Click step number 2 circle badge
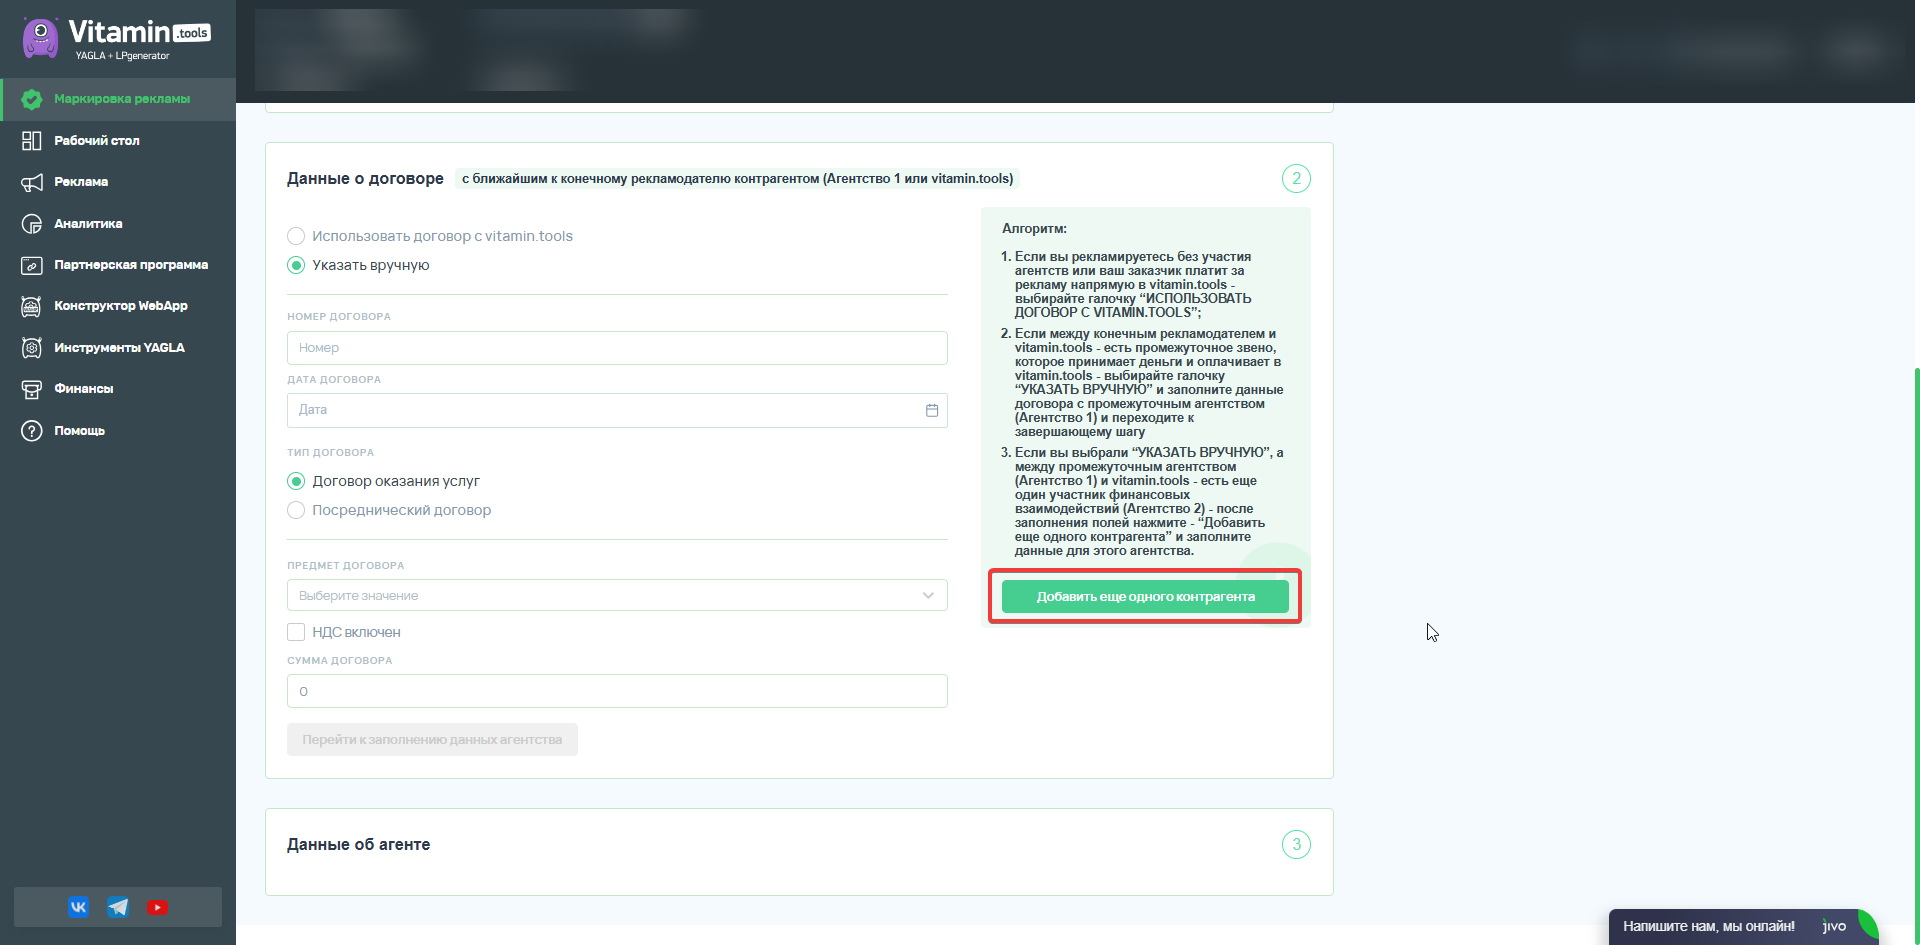This screenshot has height=945, width=1920. (1296, 179)
